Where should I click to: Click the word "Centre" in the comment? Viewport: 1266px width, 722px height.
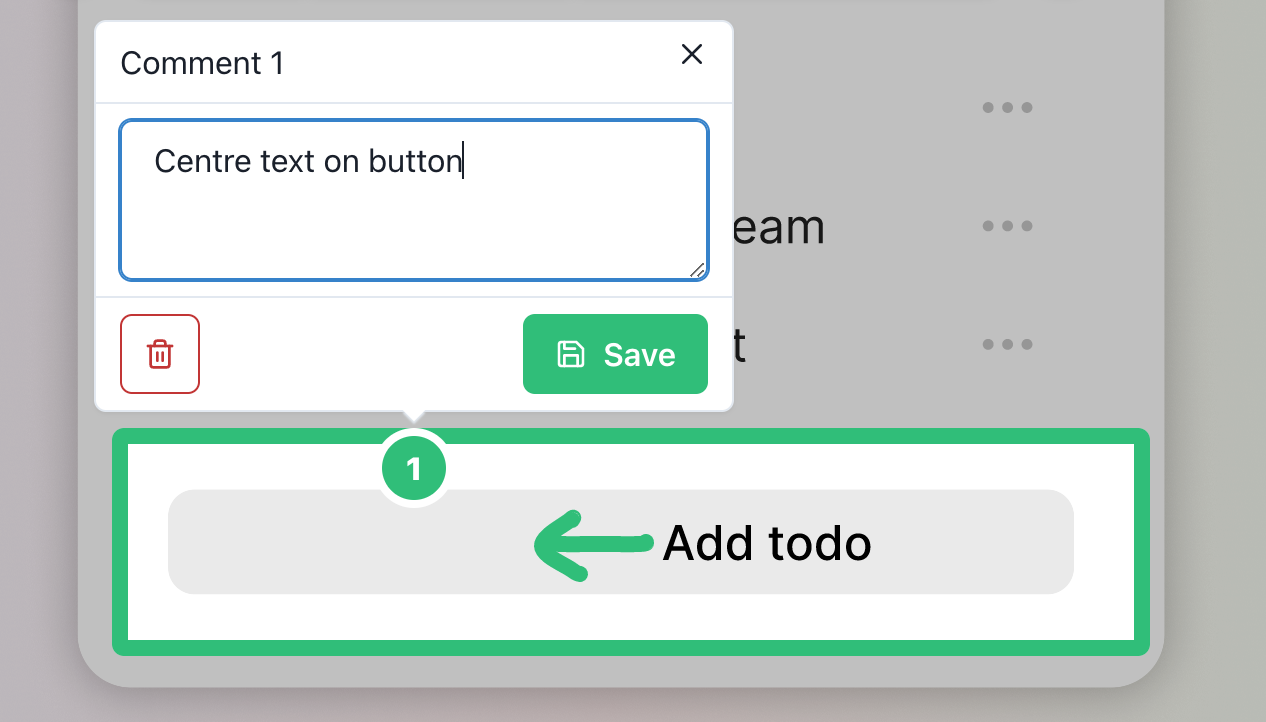click(199, 161)
